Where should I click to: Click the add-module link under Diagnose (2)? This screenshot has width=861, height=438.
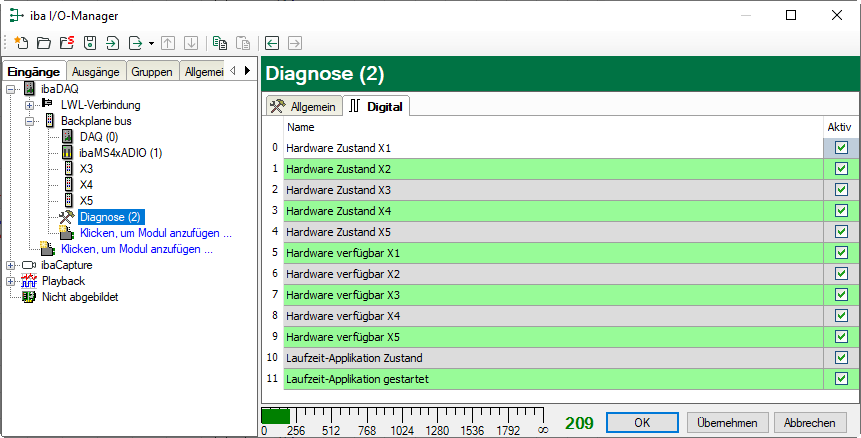coord(155,233)
